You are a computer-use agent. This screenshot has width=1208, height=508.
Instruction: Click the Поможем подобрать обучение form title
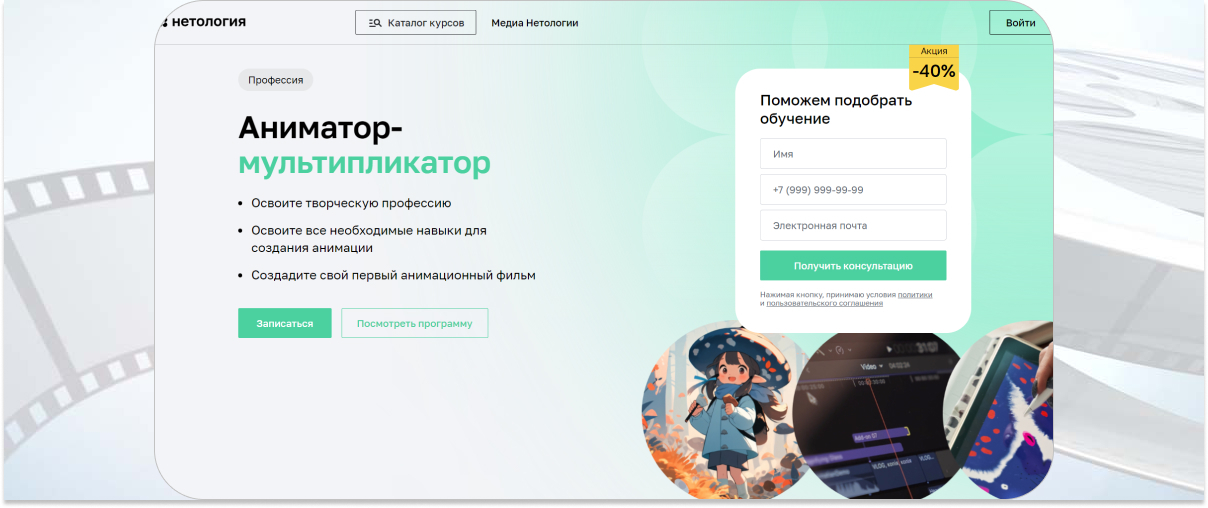tap(836, 109)
